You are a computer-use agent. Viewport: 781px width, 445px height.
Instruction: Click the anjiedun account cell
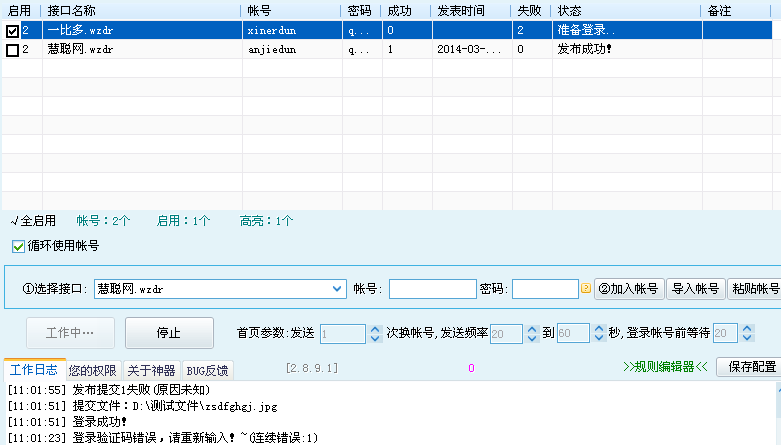[x=292, y=49]
